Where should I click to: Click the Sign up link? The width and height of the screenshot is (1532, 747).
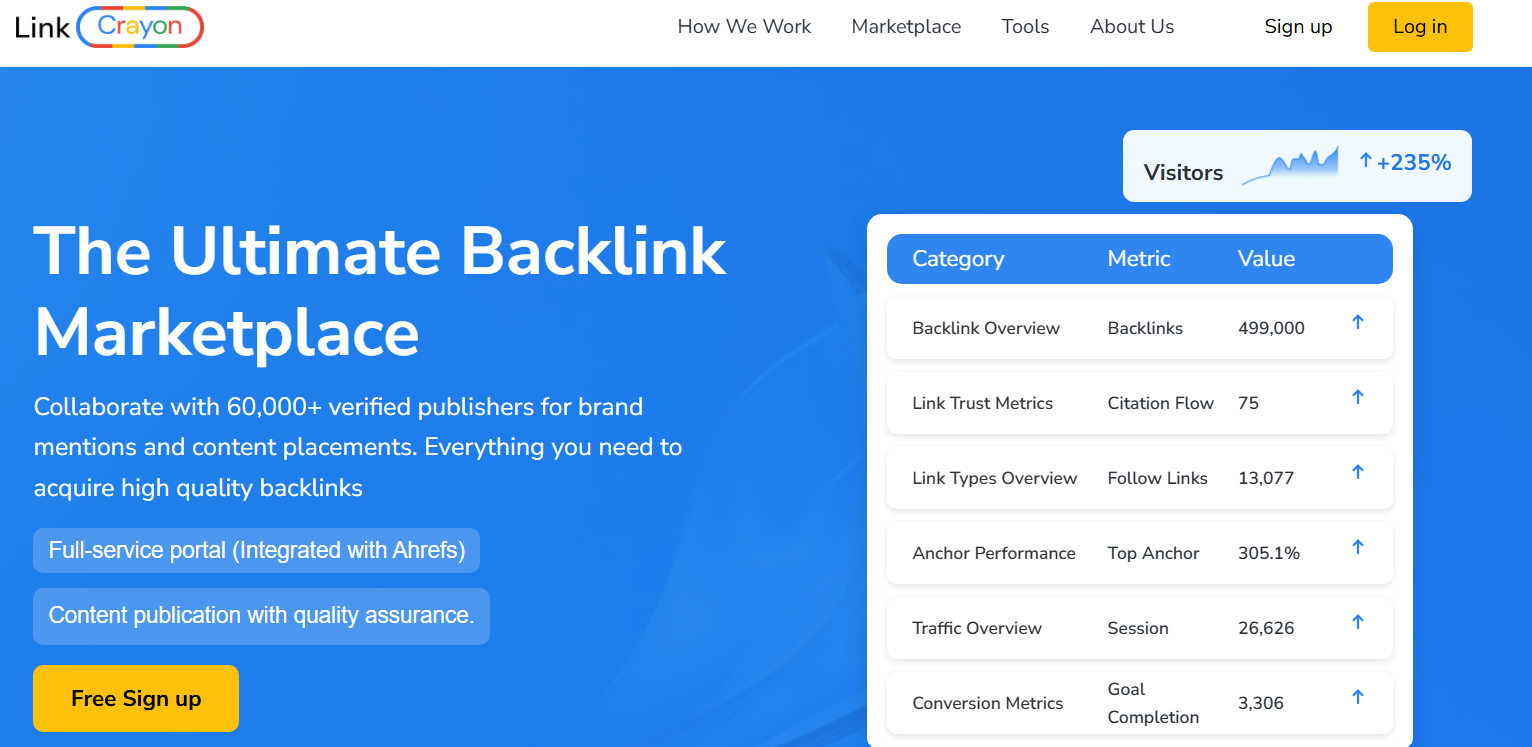(x=1298, y=27)
